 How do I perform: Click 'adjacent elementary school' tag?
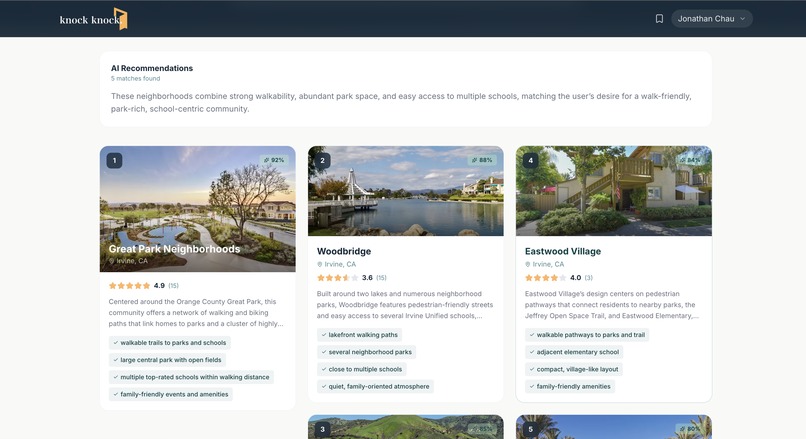point(574,352)
